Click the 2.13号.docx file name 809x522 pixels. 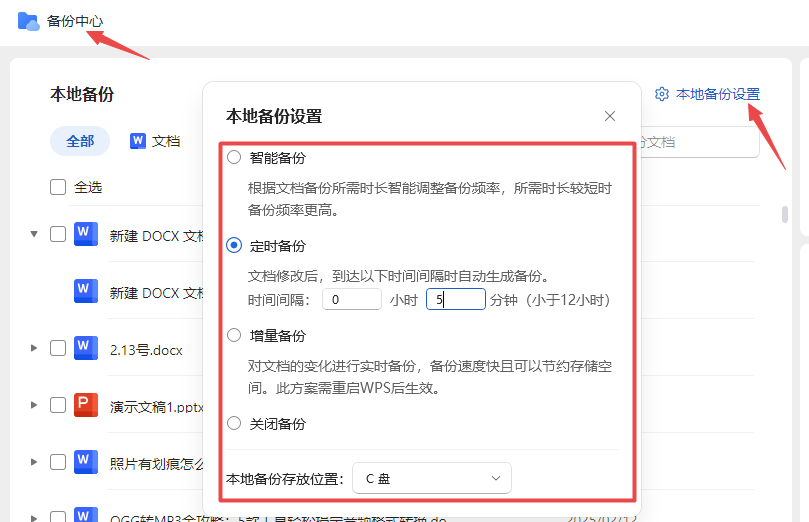[146, 350]
